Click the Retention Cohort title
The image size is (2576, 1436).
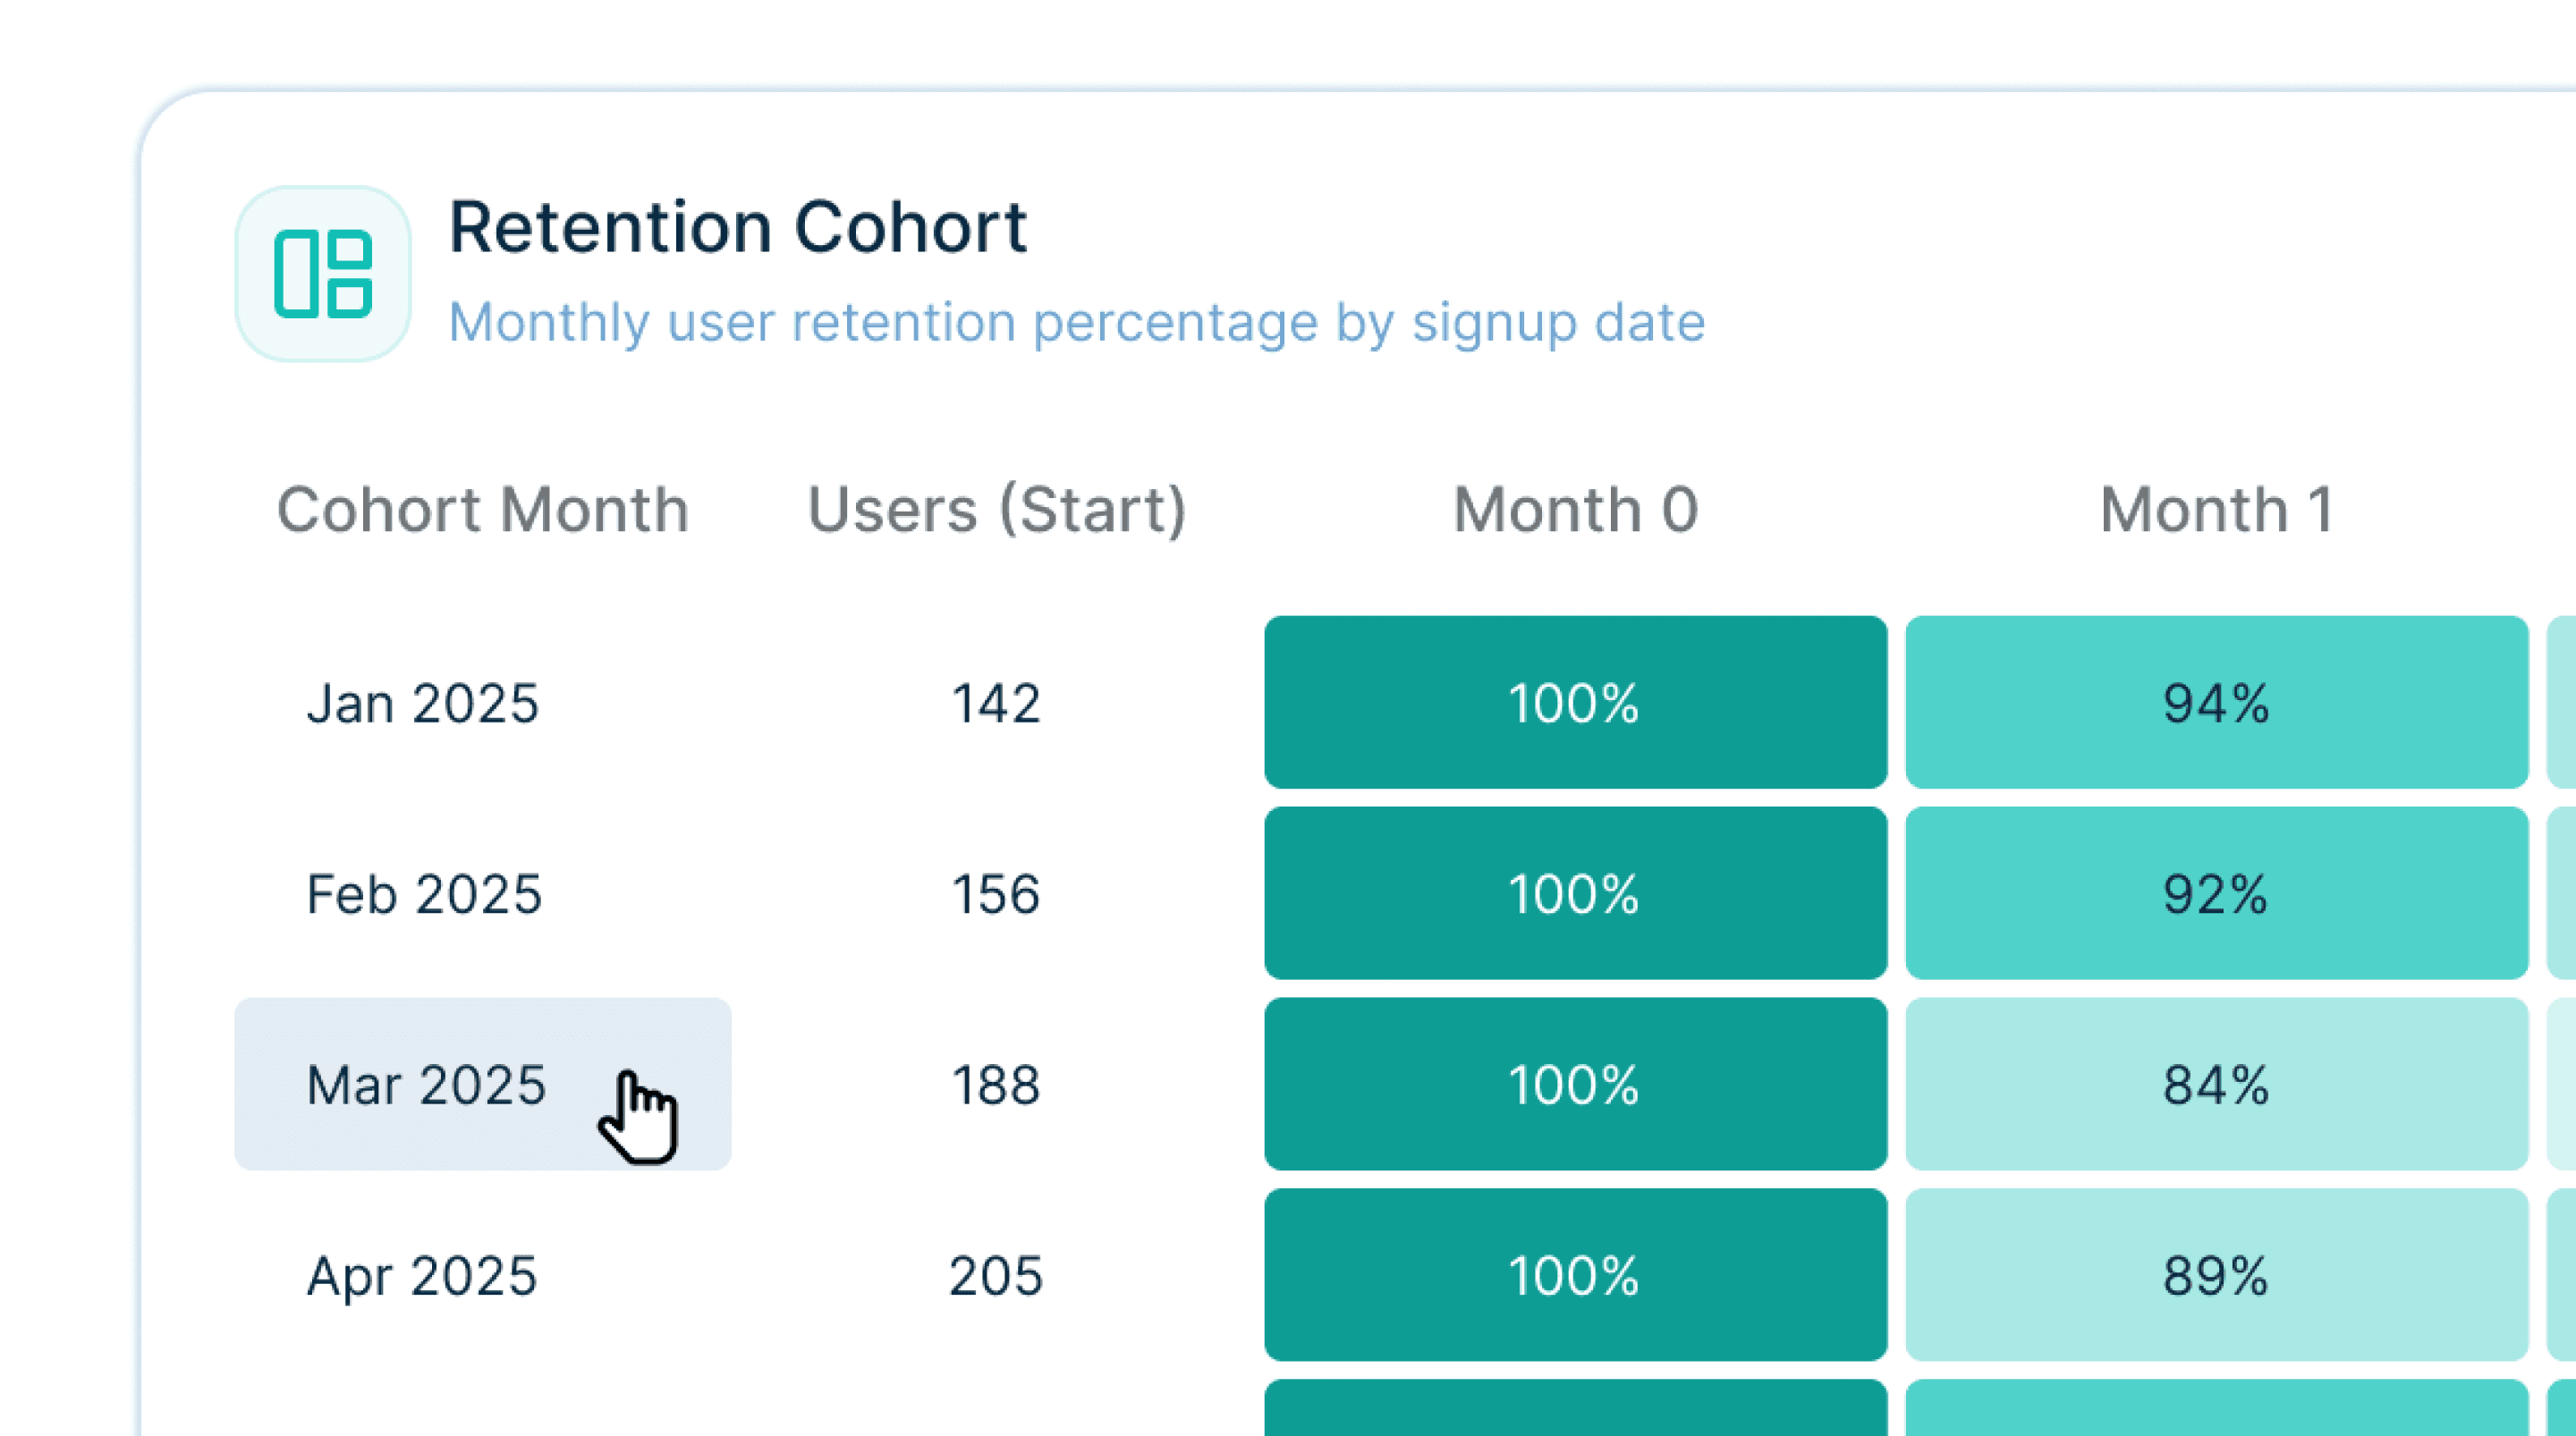pyautogui.click(x=738, y=227)
